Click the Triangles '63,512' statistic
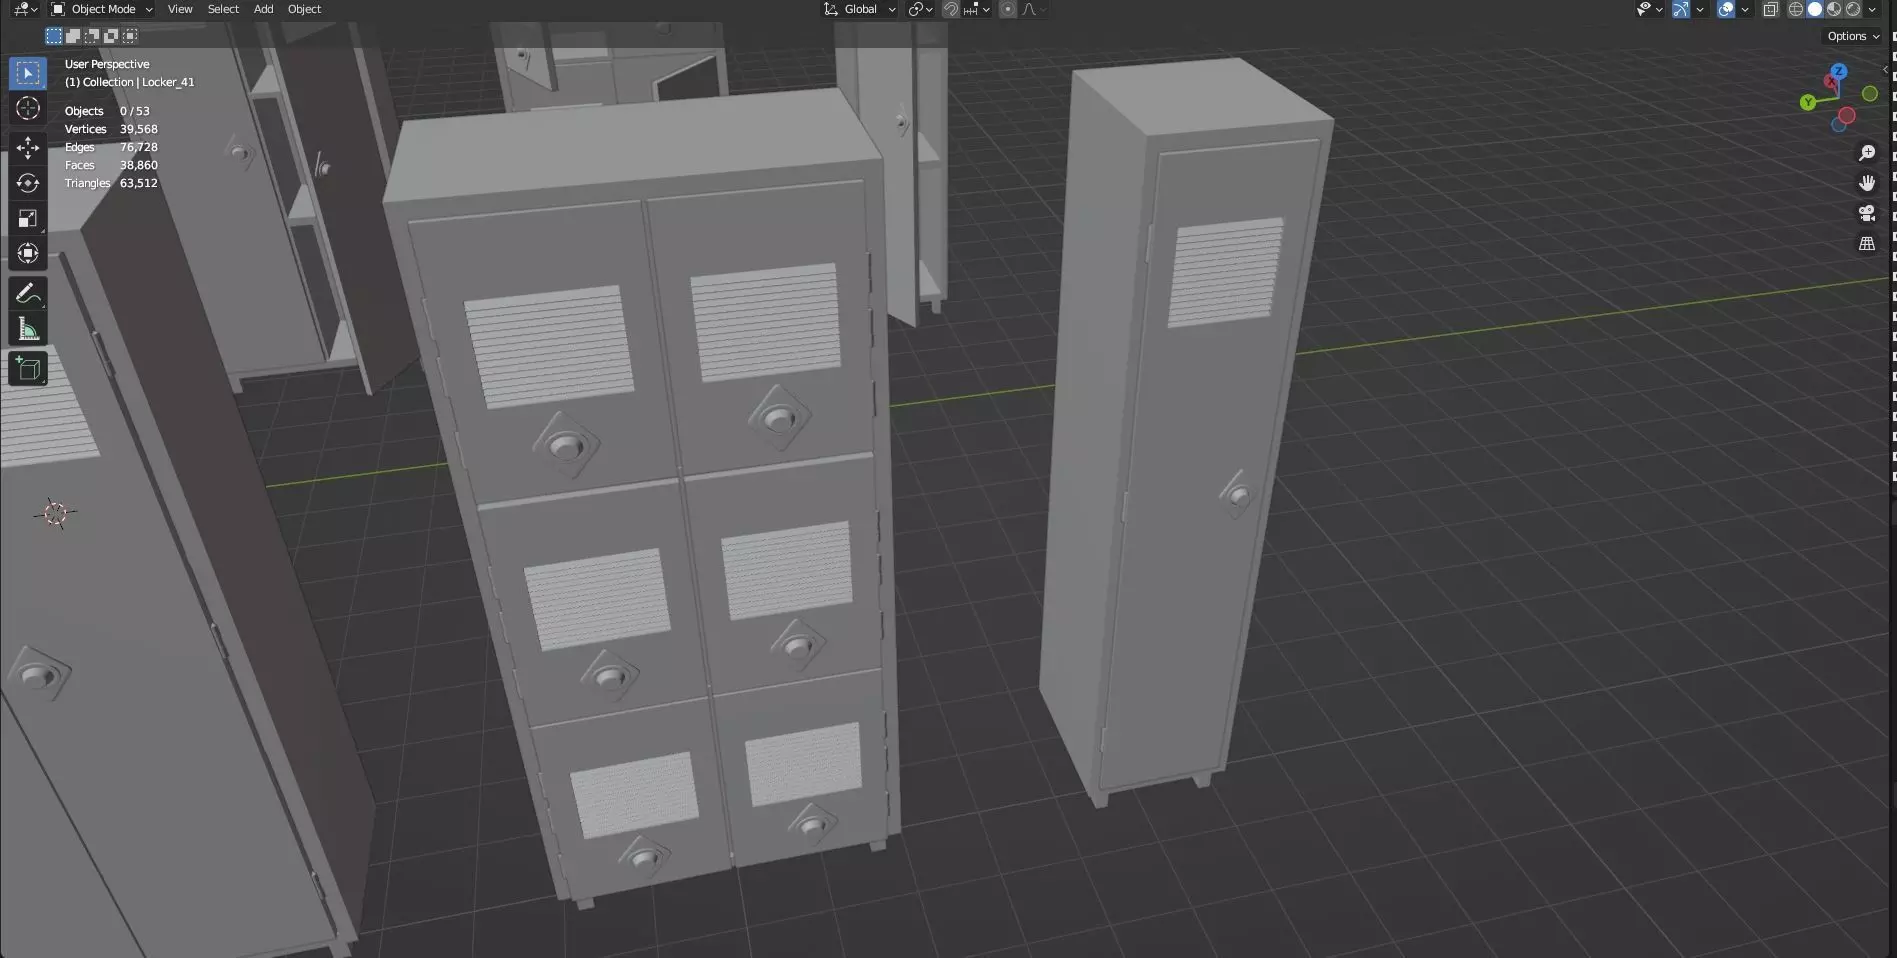The width and height of the screenshot is (1897, 958). [x=139, y=183]
